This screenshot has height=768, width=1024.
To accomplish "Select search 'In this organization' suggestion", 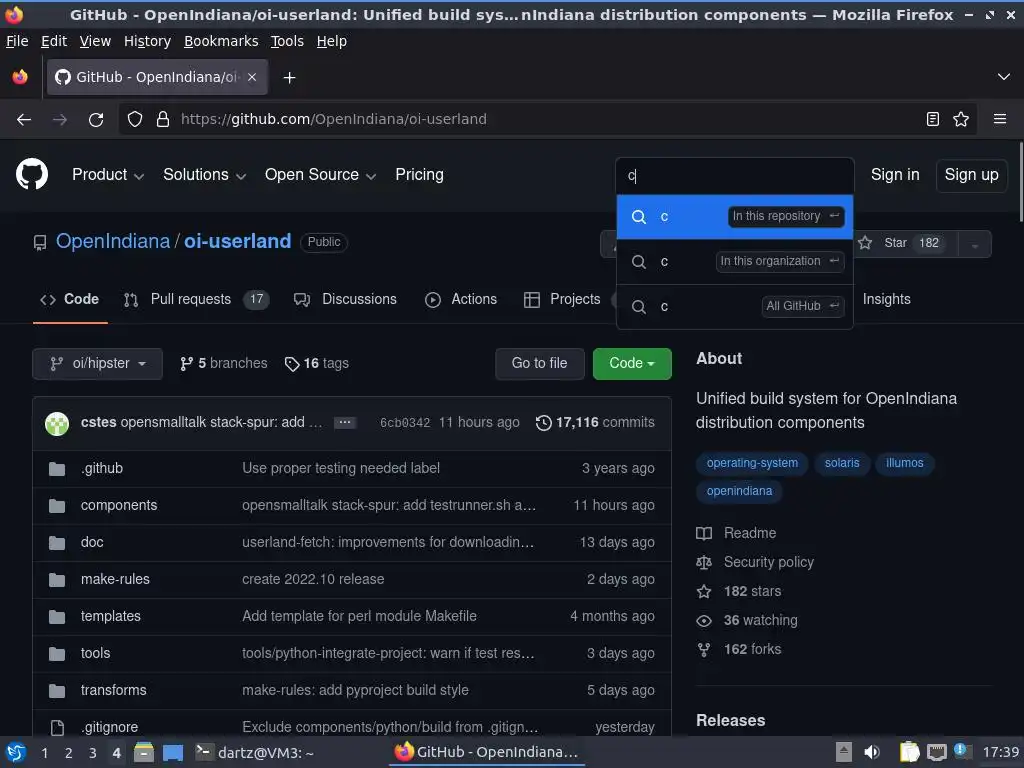I will [x=735, y=262].
